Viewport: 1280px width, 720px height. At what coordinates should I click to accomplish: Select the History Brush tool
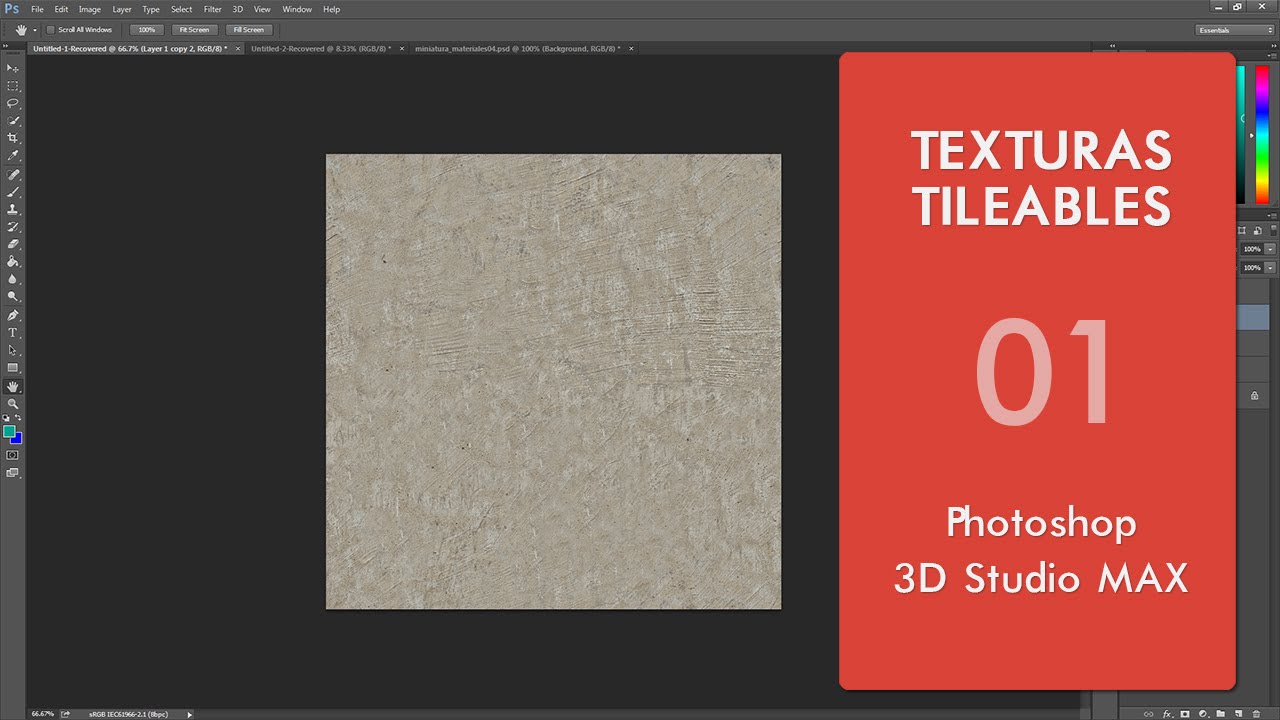coord(13,227)
